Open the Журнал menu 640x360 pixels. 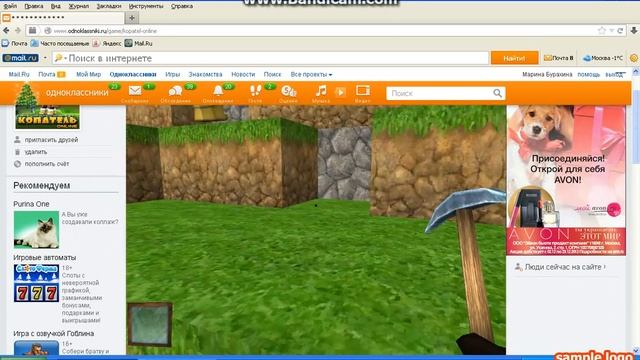coord(78,6)
